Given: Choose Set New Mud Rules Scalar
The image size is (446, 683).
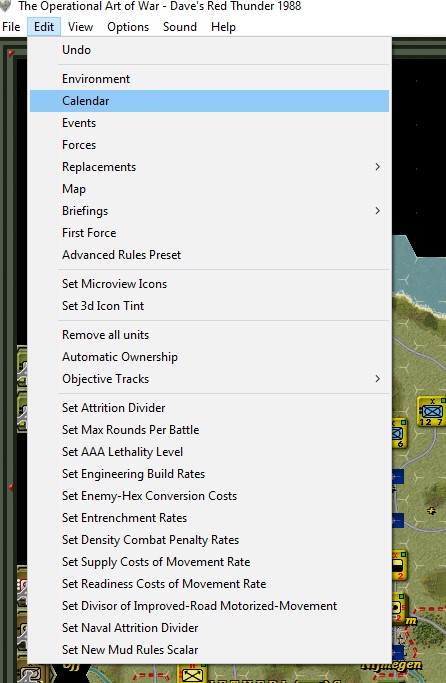Looking at the screenshot, I should click(209, 649).
